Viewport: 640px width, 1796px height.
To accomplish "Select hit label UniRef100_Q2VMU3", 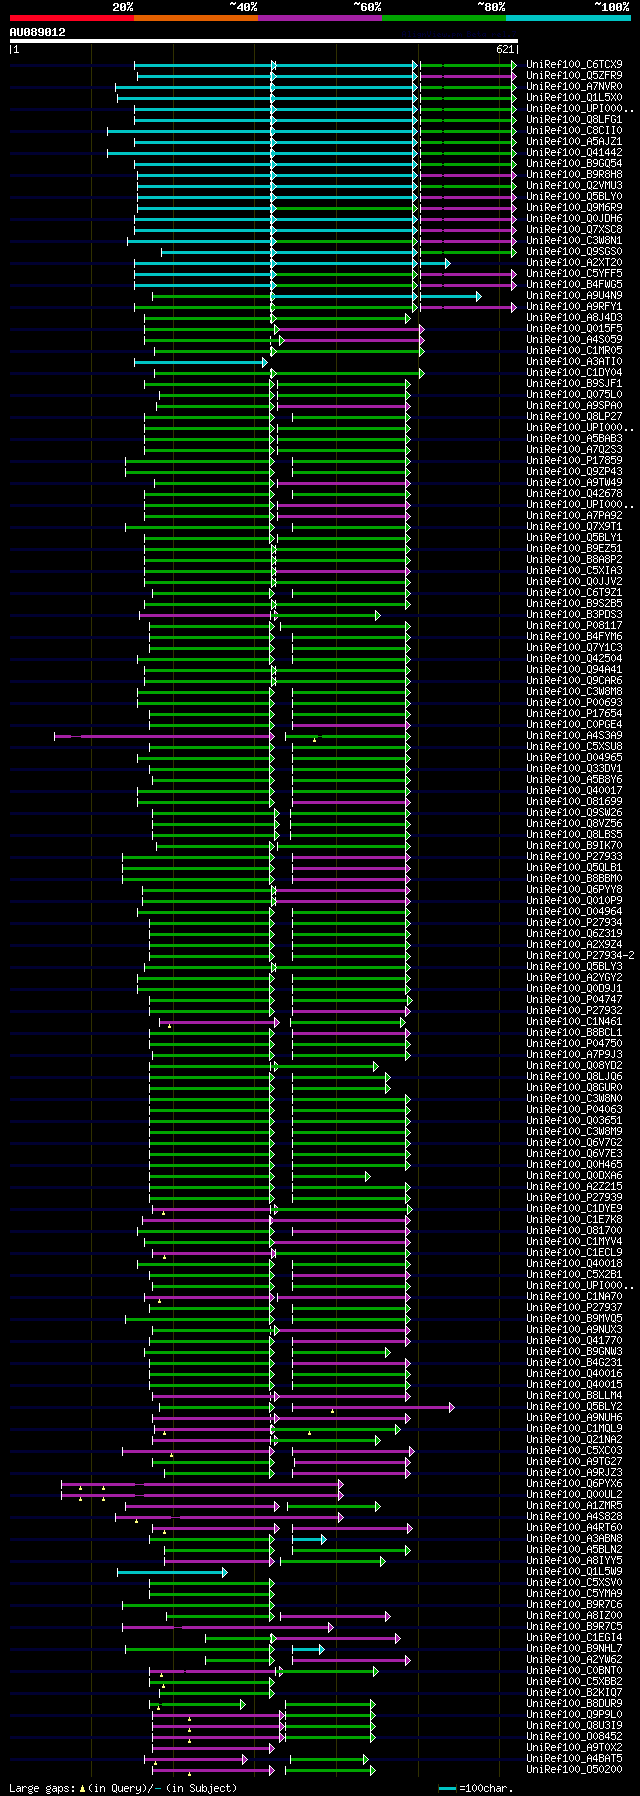I will point(574,186).
